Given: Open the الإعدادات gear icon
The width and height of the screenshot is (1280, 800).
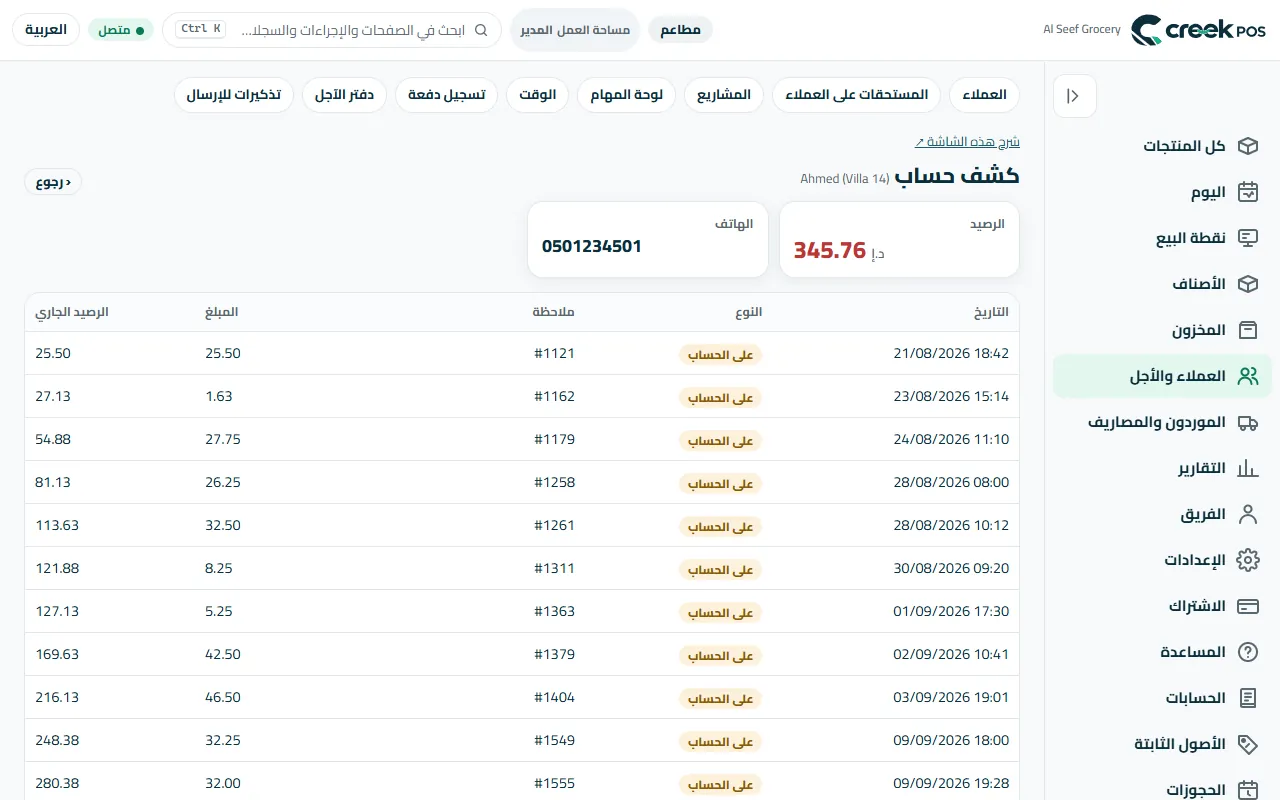Looking at the screenshot, I should coord(1247,560).
